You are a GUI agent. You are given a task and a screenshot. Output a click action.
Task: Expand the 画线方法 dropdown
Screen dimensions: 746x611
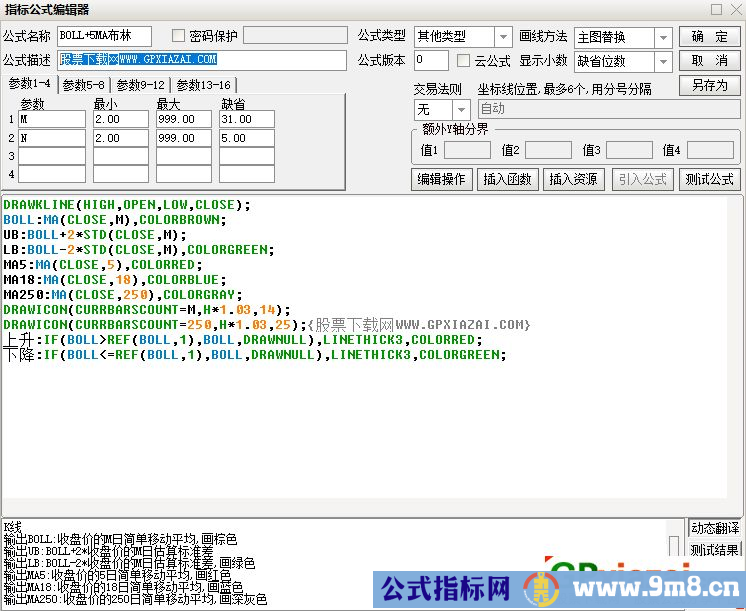[x=663, y=38]
